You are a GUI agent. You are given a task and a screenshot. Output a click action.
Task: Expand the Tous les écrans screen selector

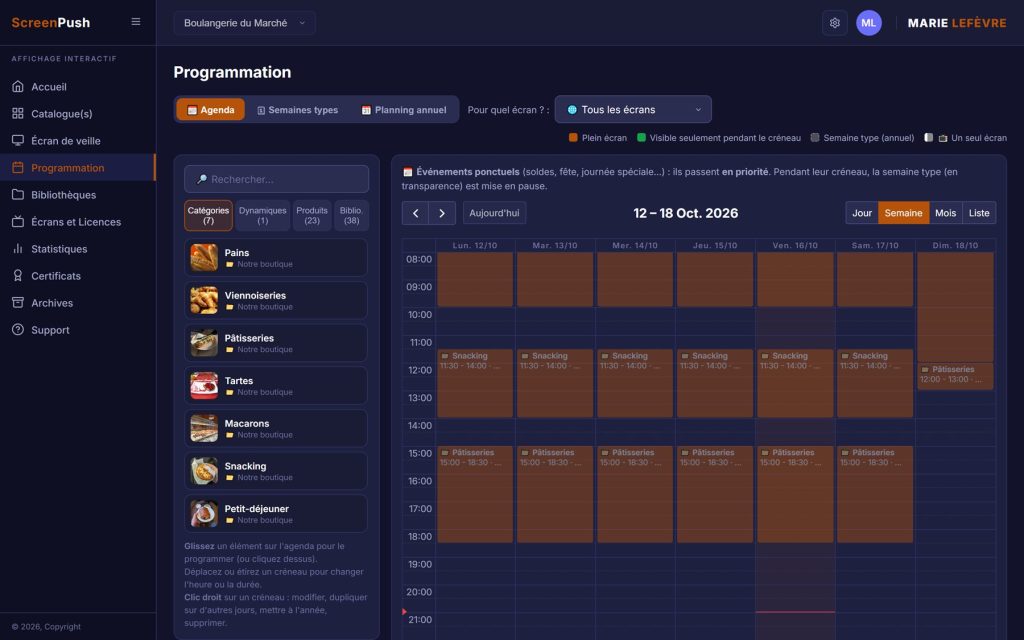coord(633,110)
